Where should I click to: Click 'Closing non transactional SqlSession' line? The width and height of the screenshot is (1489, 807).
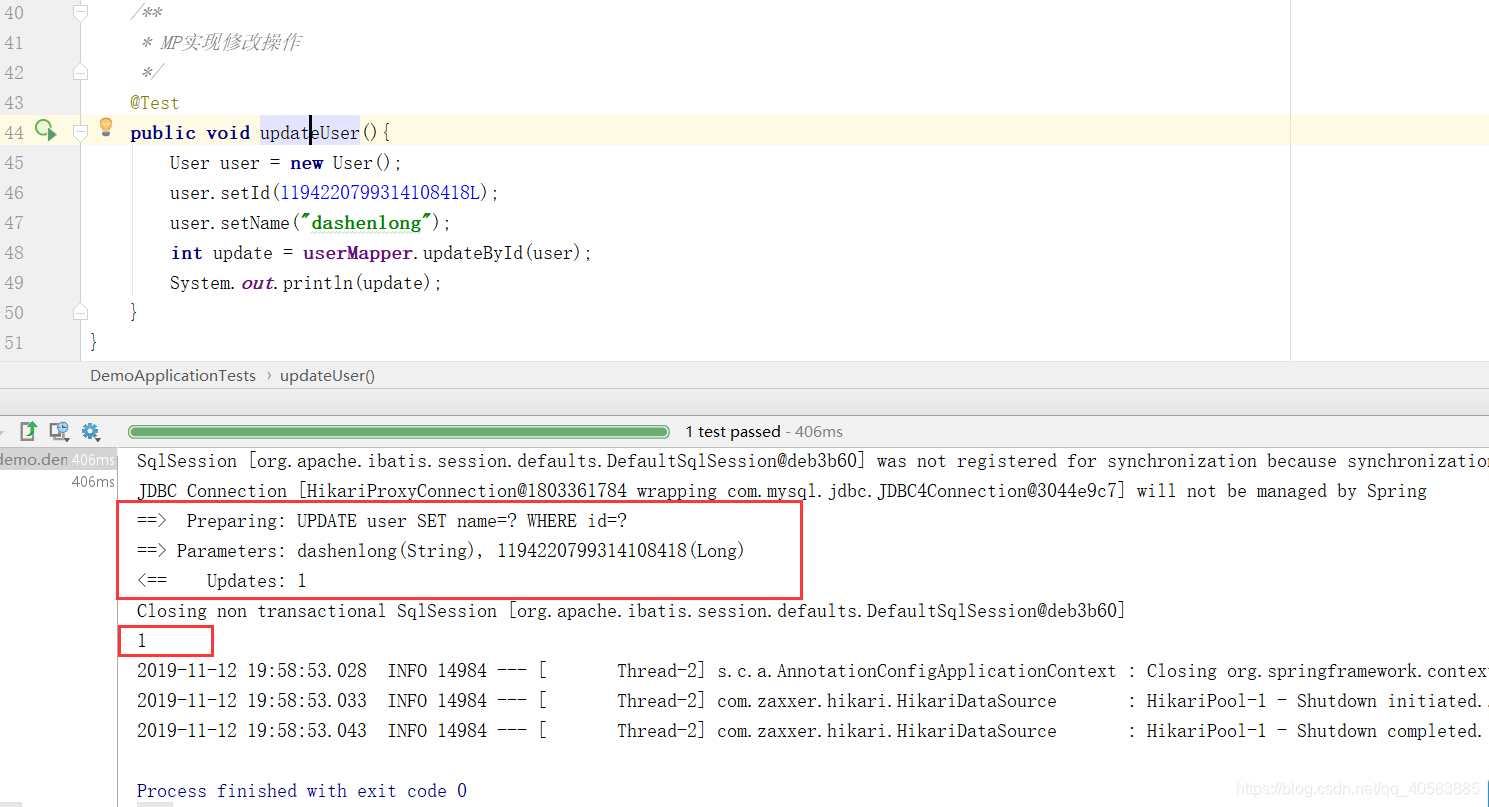pyautogui.click(x=631, y=611)
